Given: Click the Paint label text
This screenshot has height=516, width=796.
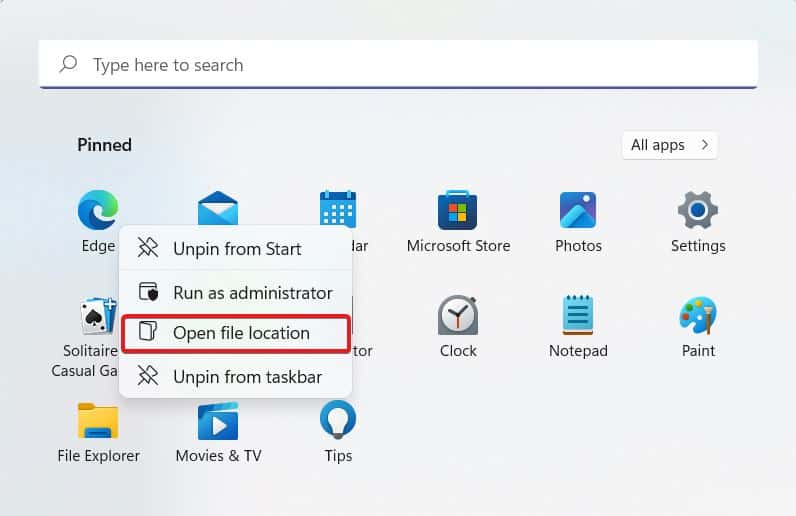Looking at the screenshot, I should [x=698, y=351].
